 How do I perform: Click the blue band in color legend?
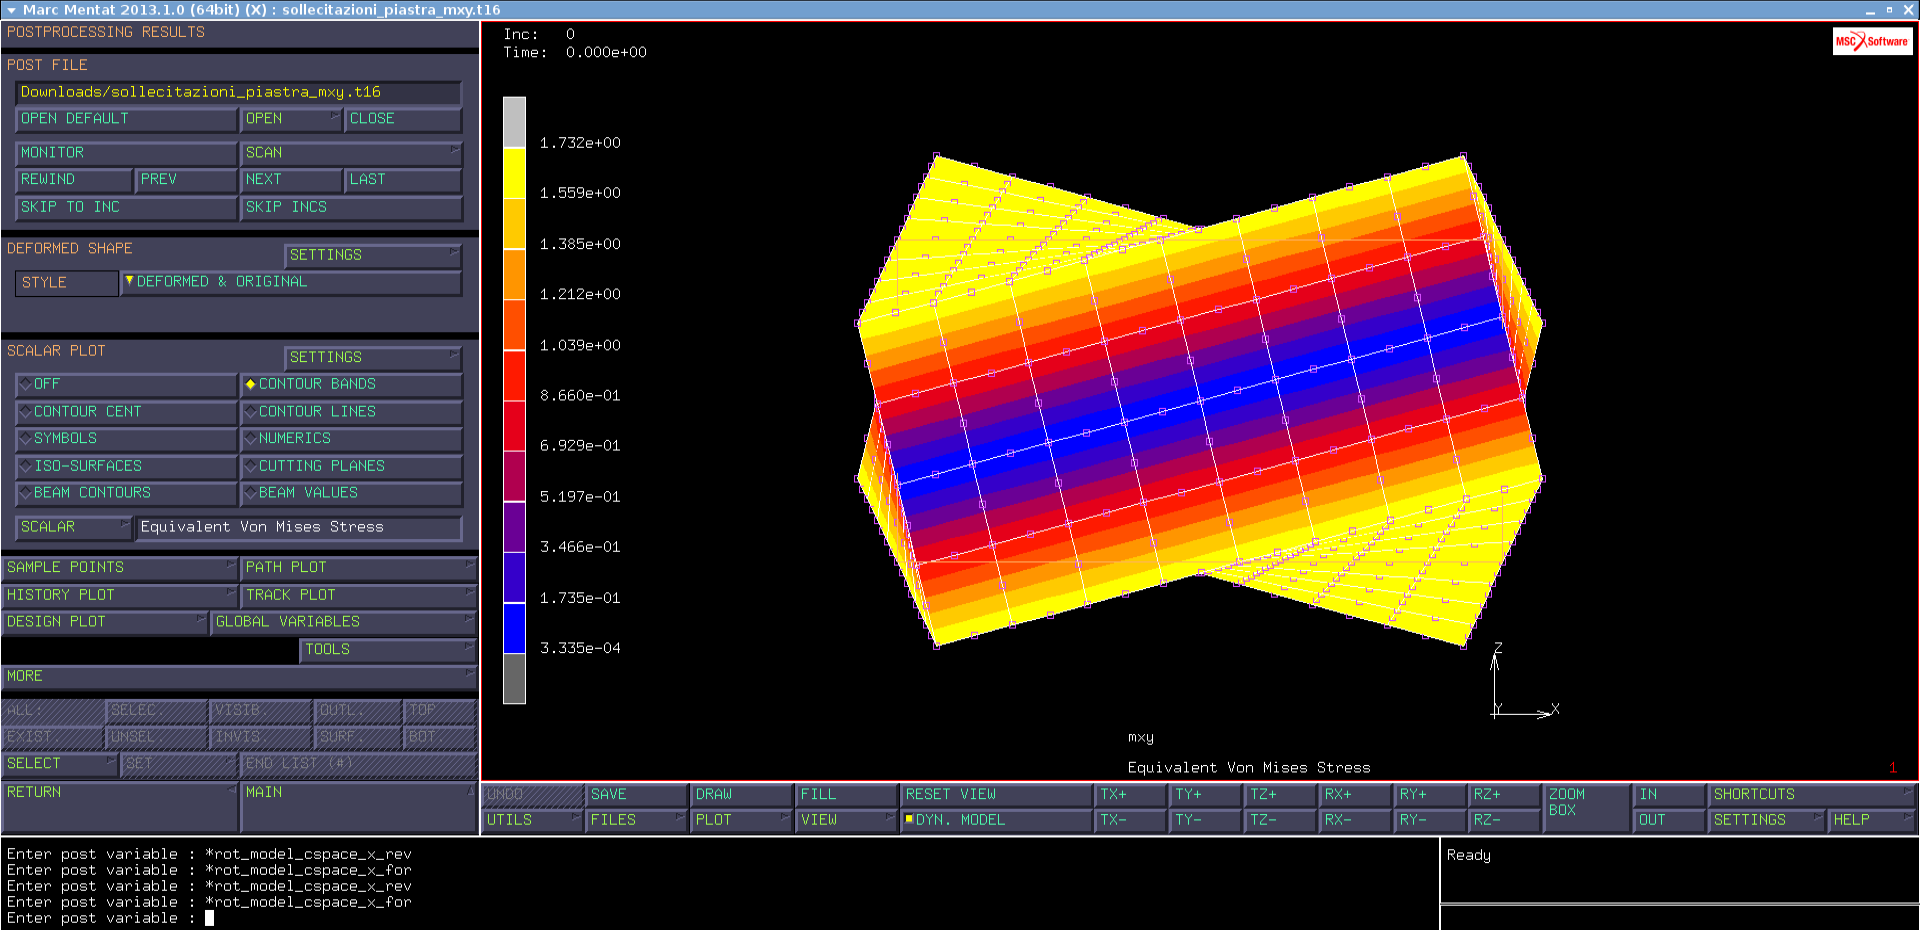[514, 628]
